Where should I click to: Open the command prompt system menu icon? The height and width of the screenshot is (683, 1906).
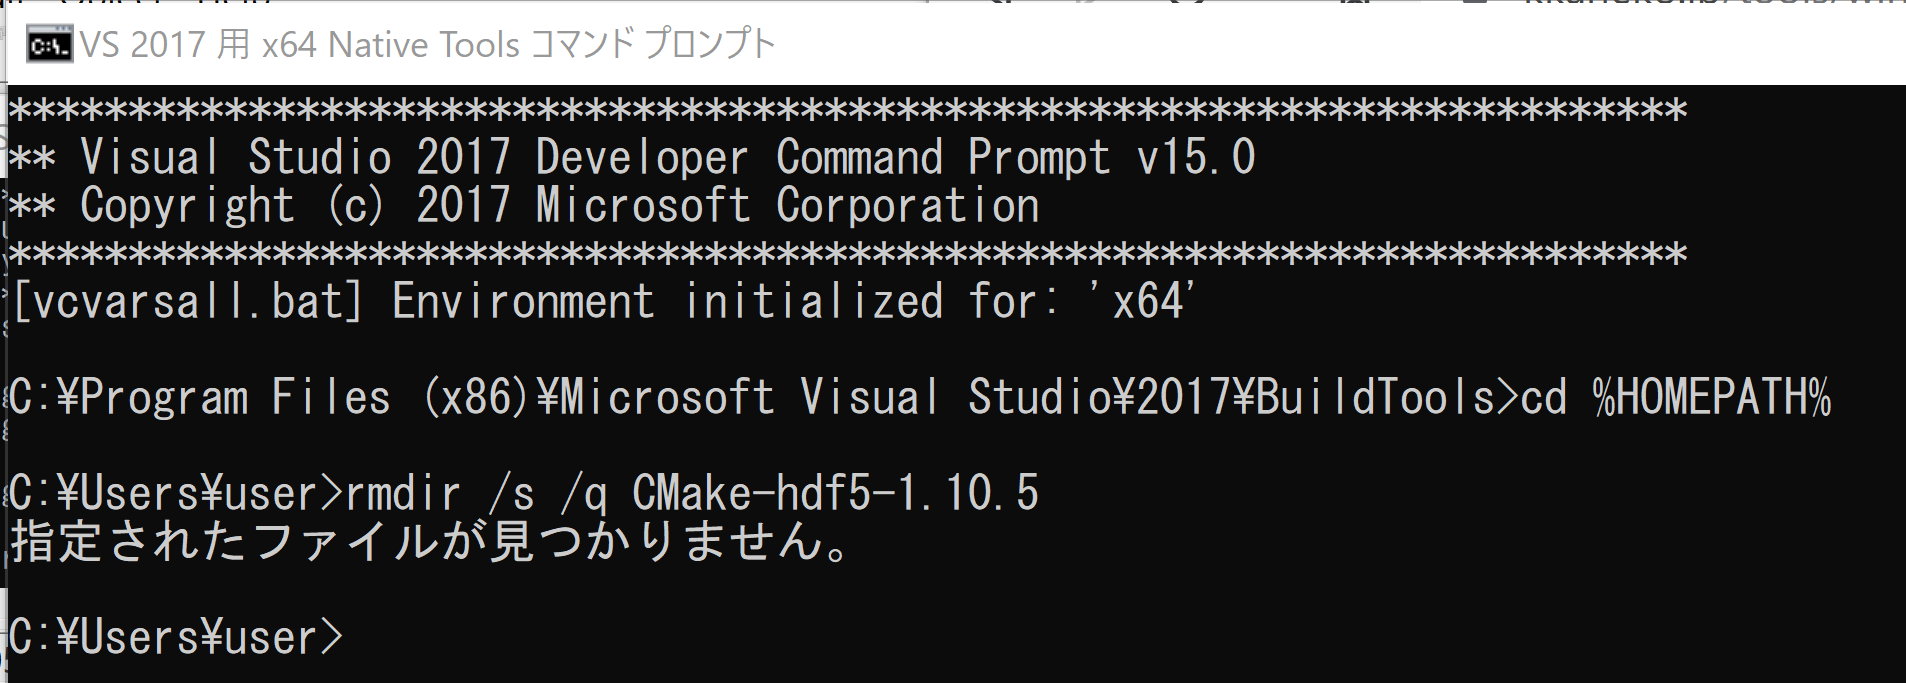49,45
